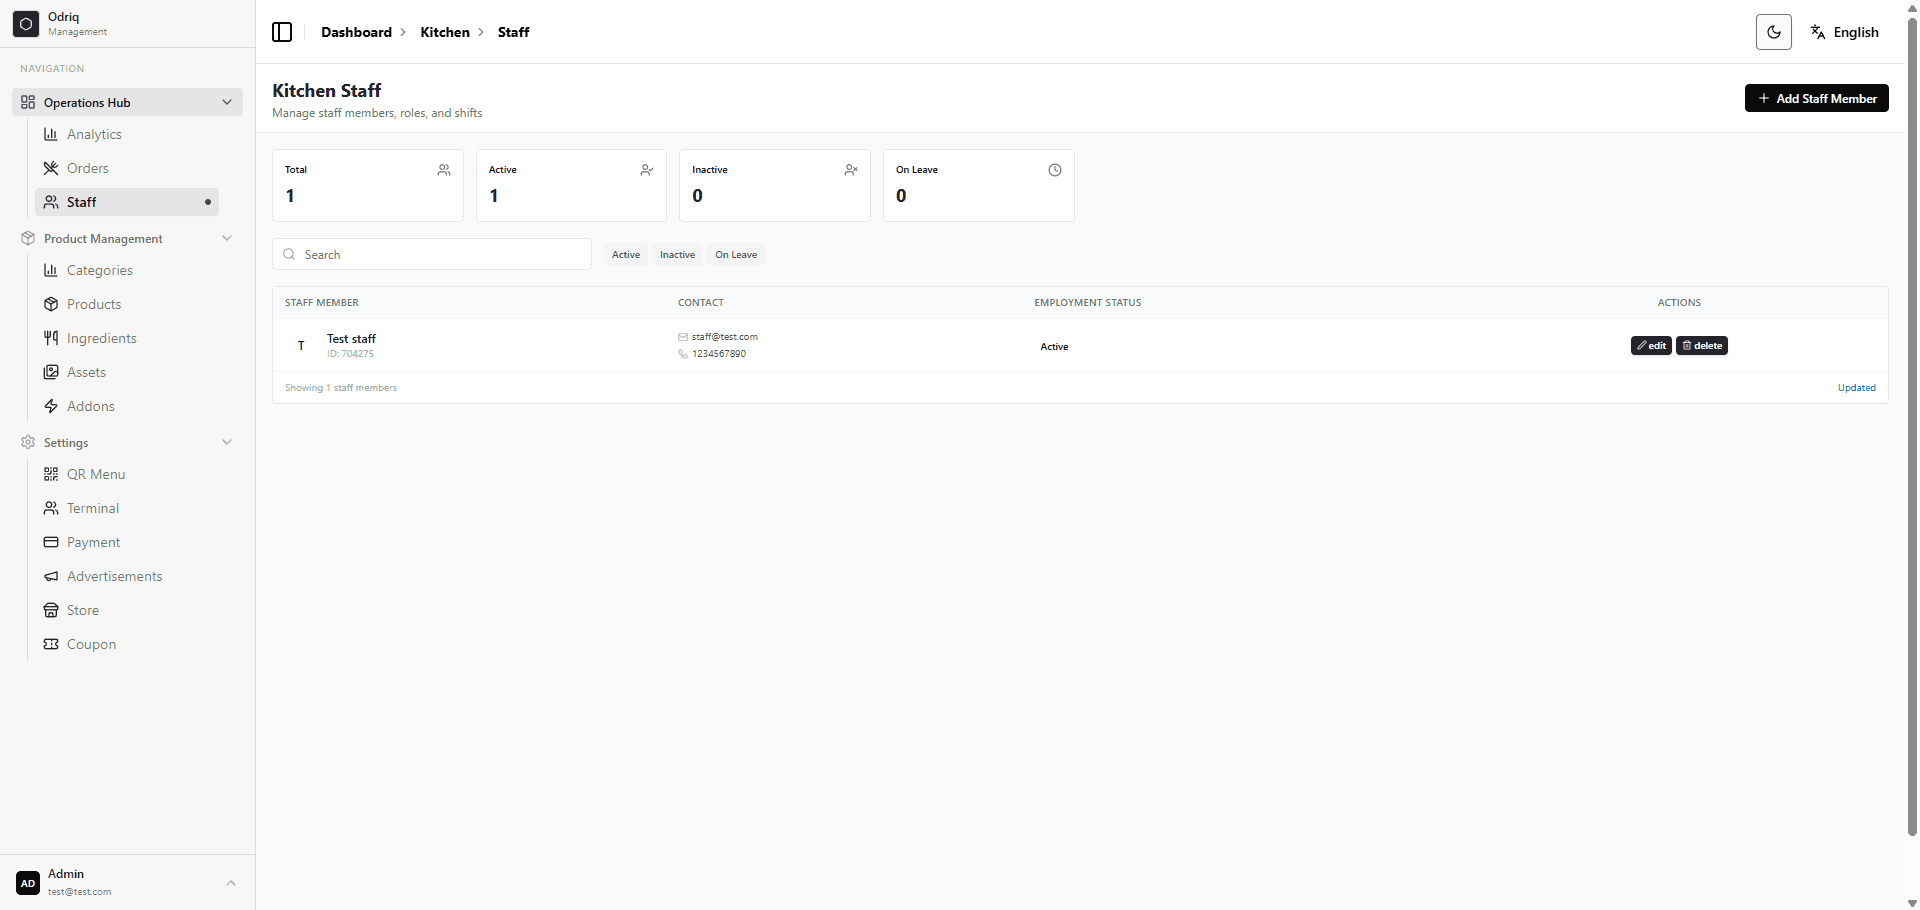Click the Coupon ticket icon
The width and height of the screenshot is (1920, 910).
(x=51, y=644)
